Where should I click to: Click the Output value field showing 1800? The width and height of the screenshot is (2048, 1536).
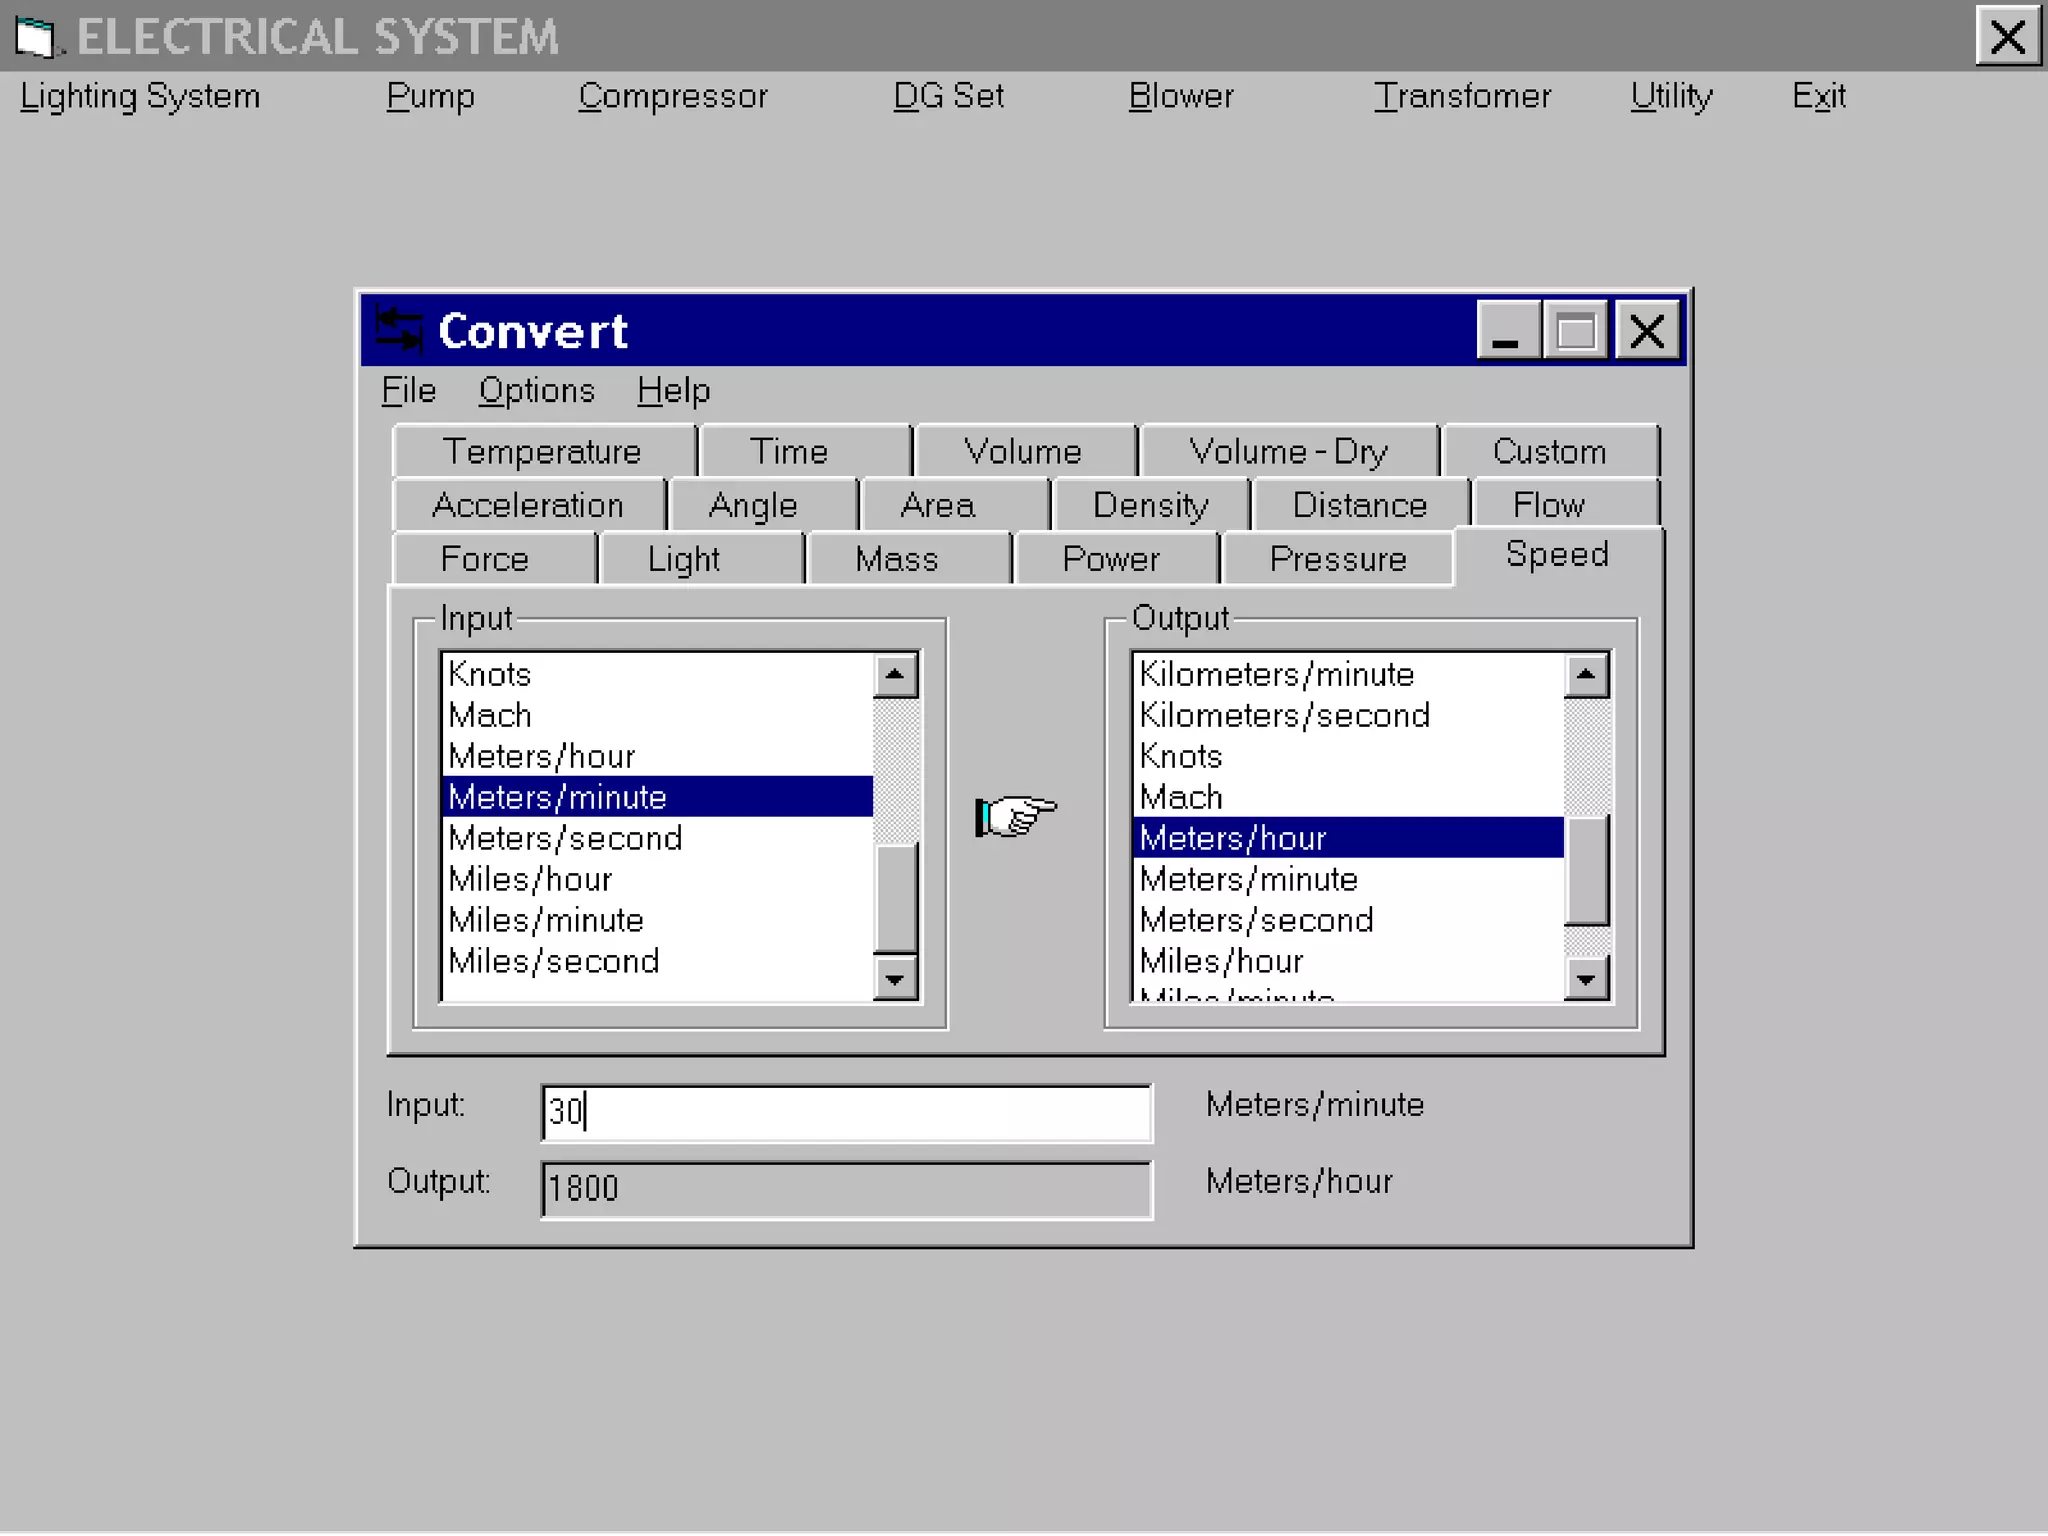click(846, 1189)
